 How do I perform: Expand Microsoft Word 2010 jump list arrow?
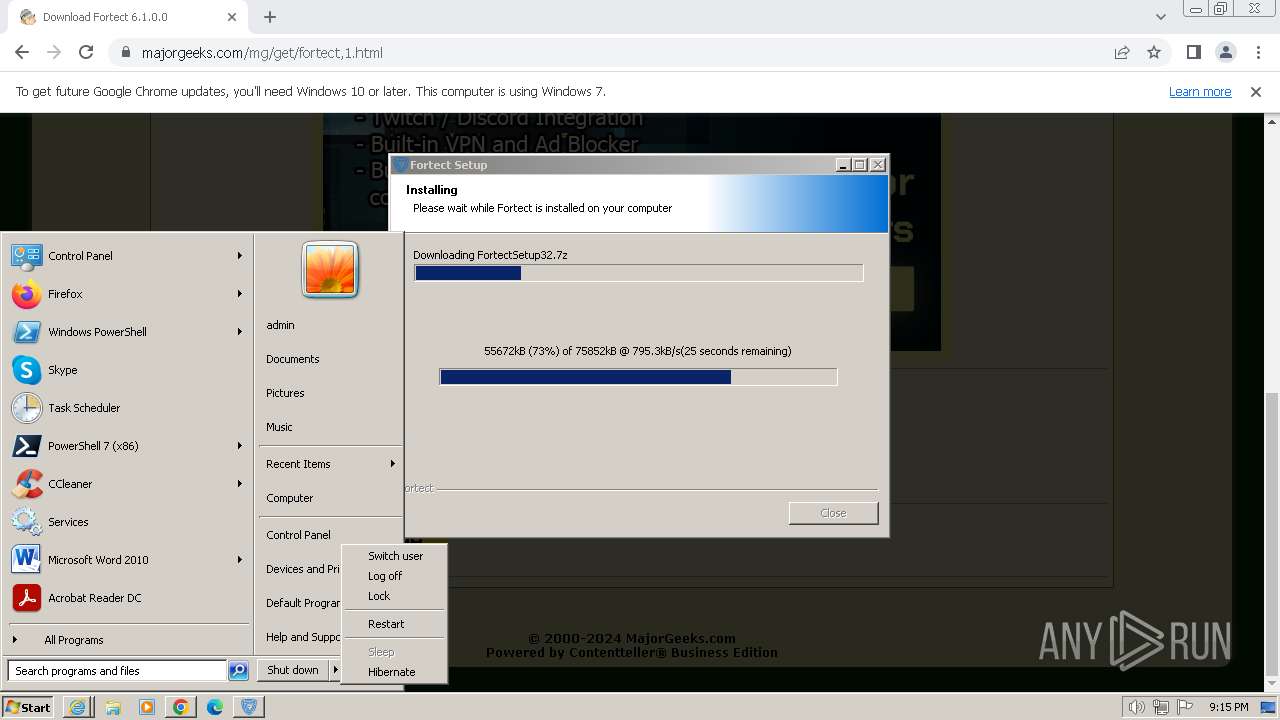(x=240, y=560)
